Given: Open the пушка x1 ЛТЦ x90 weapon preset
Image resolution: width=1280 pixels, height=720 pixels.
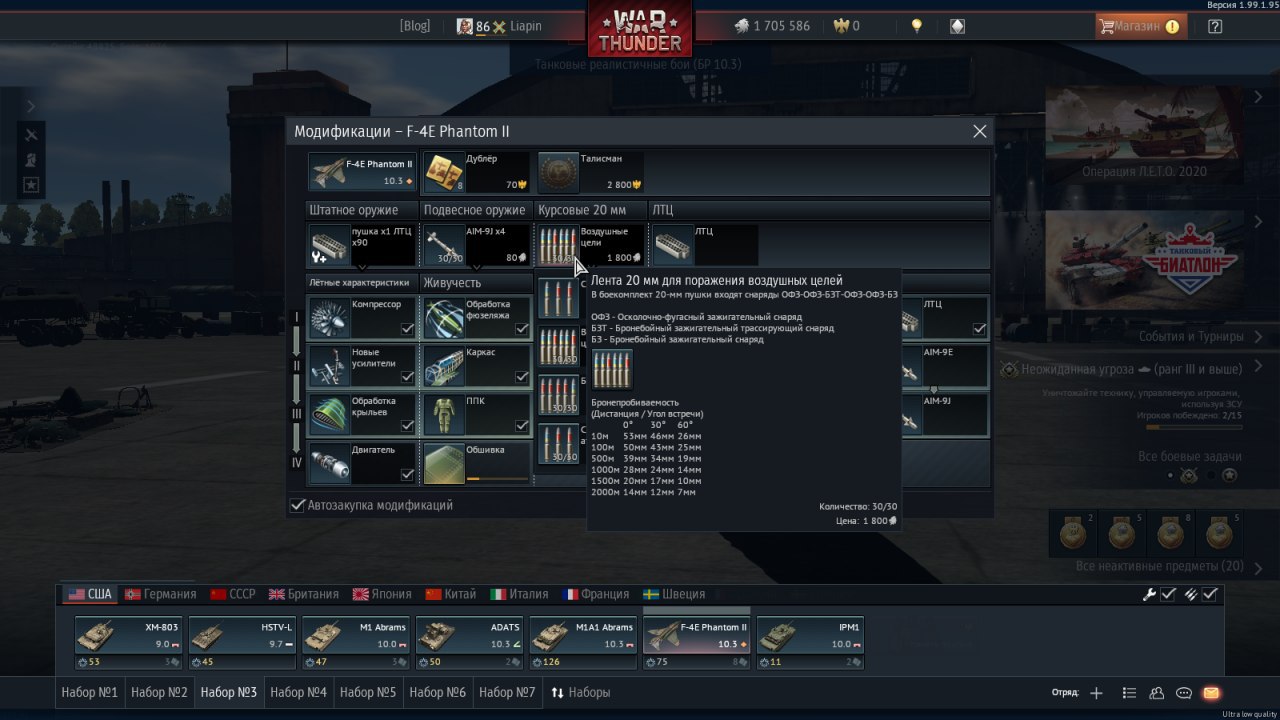Looking at the screenshot, I should 362,245.
